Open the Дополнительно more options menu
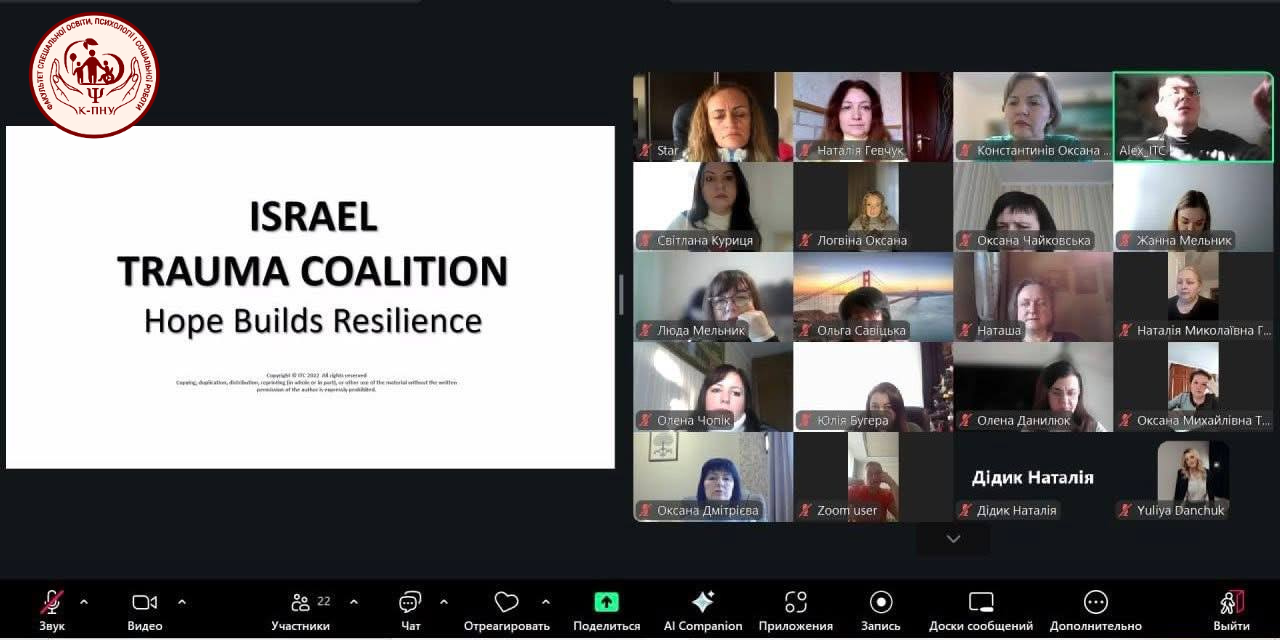The height and width of the screenshot is (640, 1280). tap(1096, 603)
